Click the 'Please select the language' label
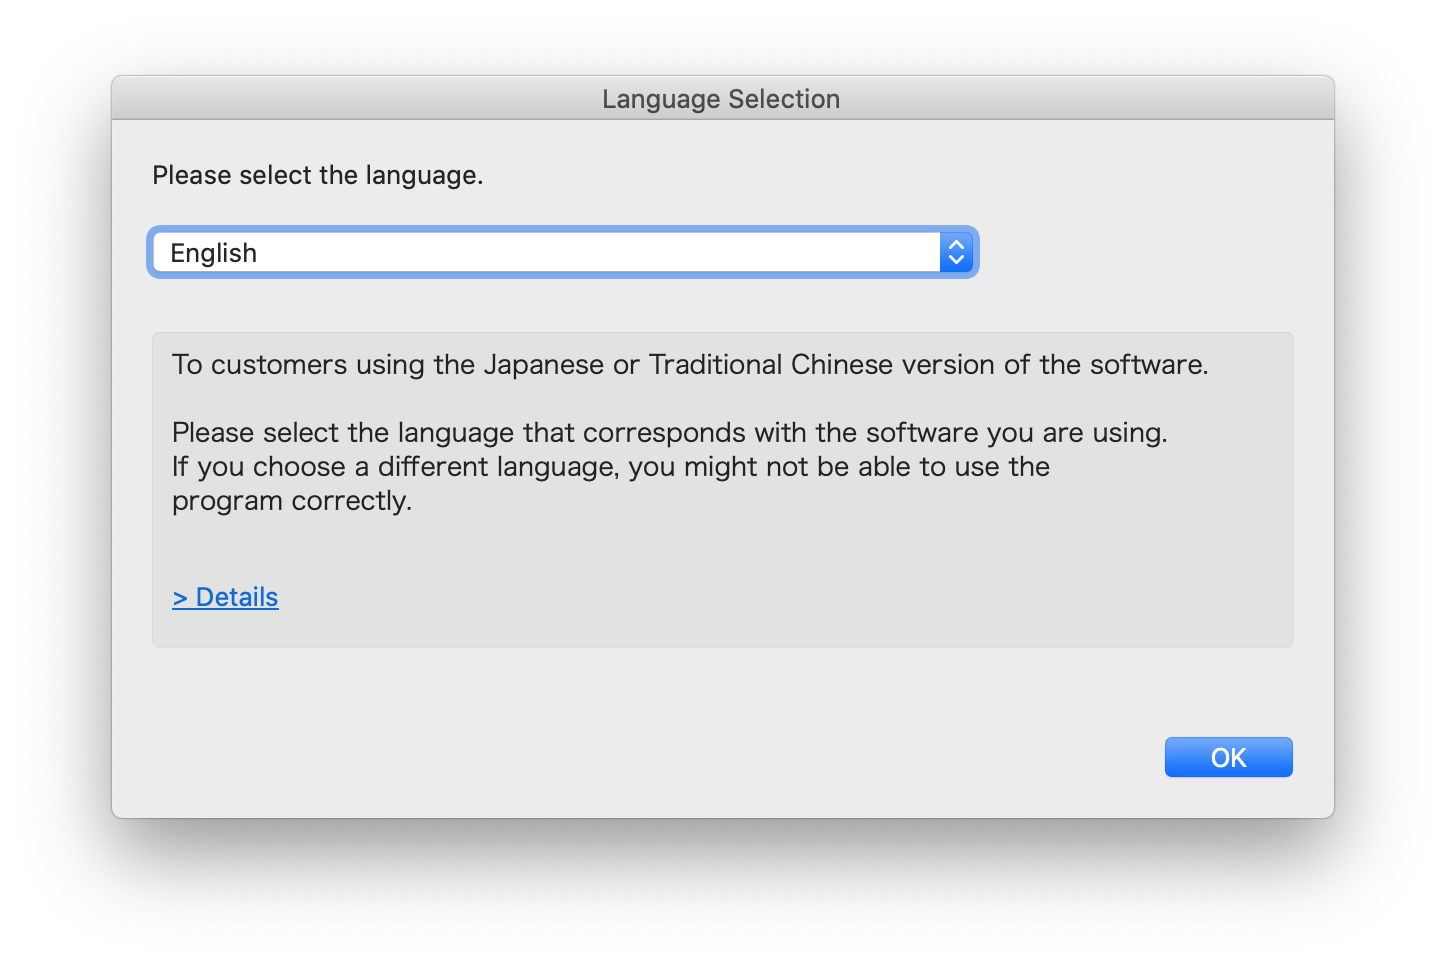This screenshot has height=966, width=1446. 317,175
